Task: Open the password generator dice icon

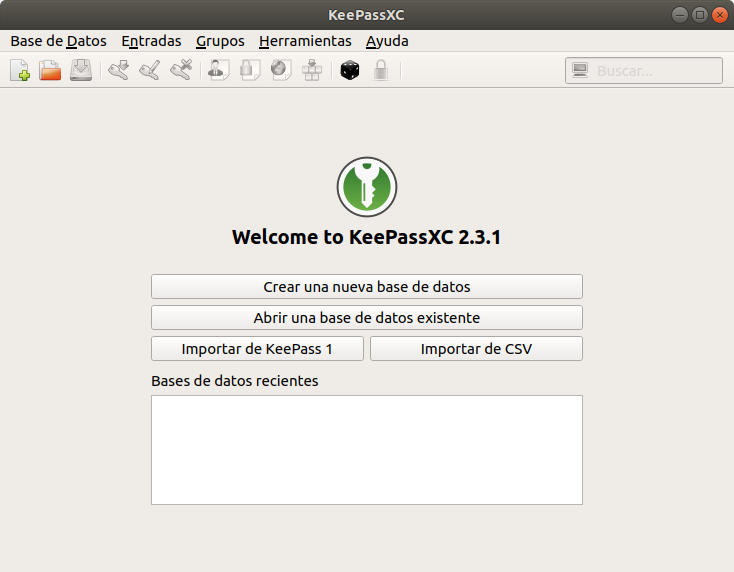Action: click(349, 71)
